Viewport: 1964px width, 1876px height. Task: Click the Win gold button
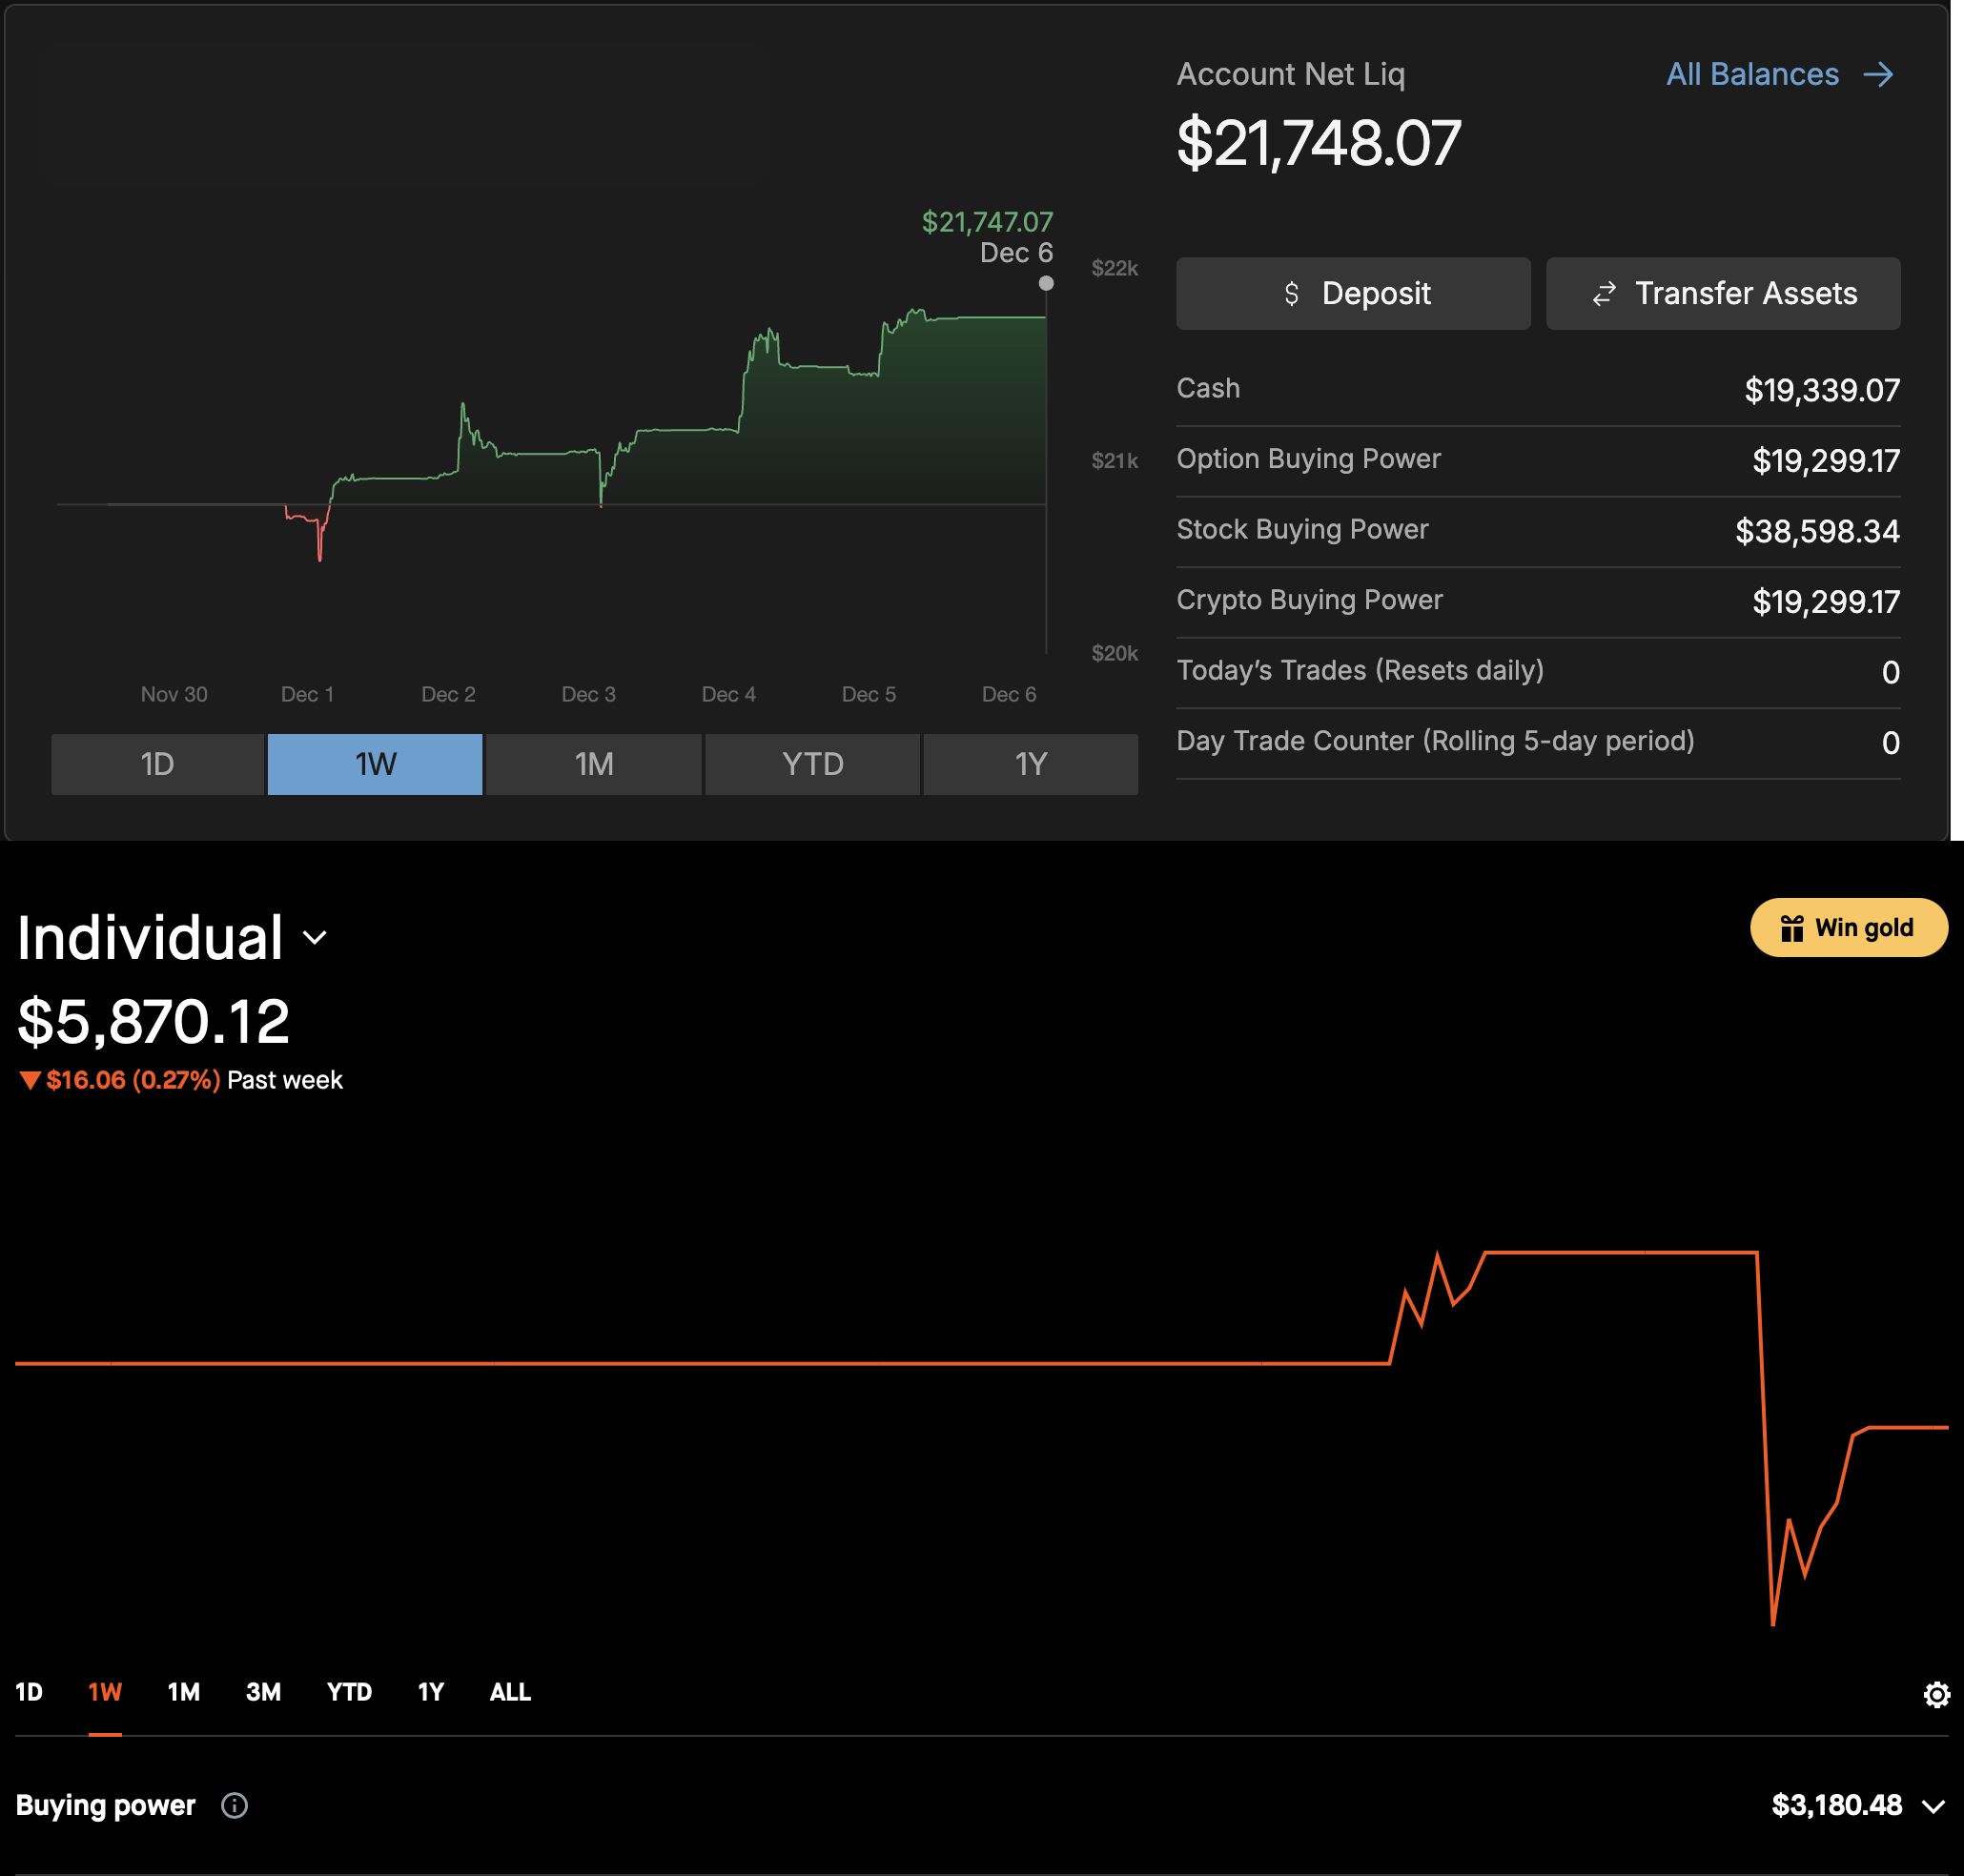(1848, 927)
